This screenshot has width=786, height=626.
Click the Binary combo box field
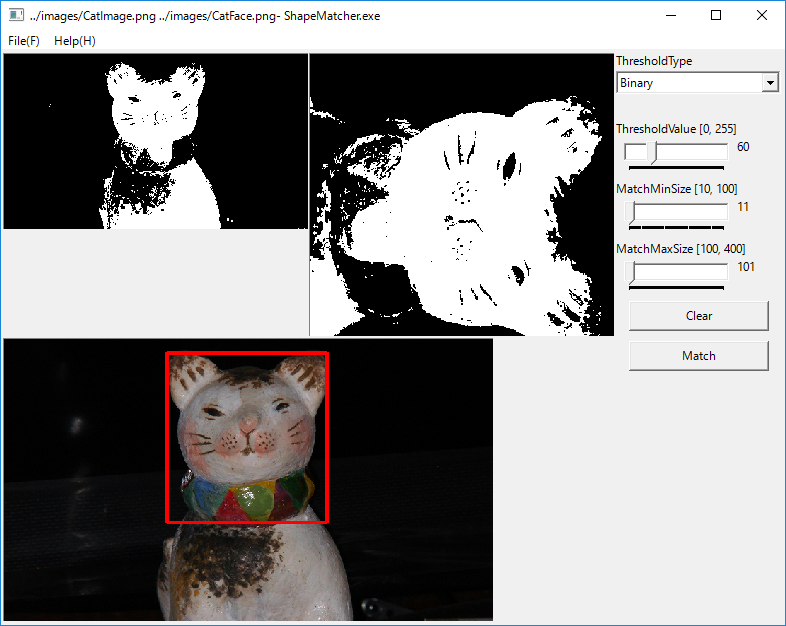697,82
